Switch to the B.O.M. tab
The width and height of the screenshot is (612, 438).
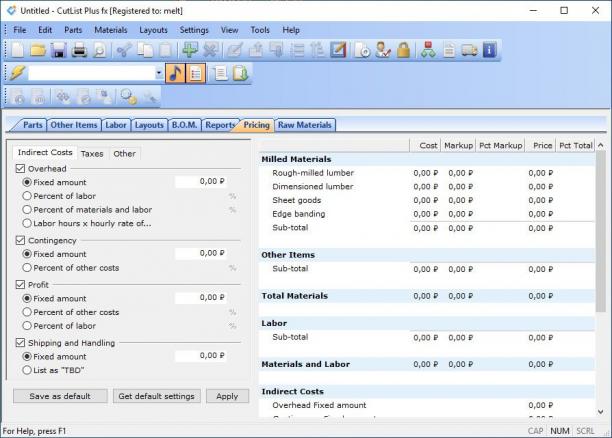click(184, 125)
